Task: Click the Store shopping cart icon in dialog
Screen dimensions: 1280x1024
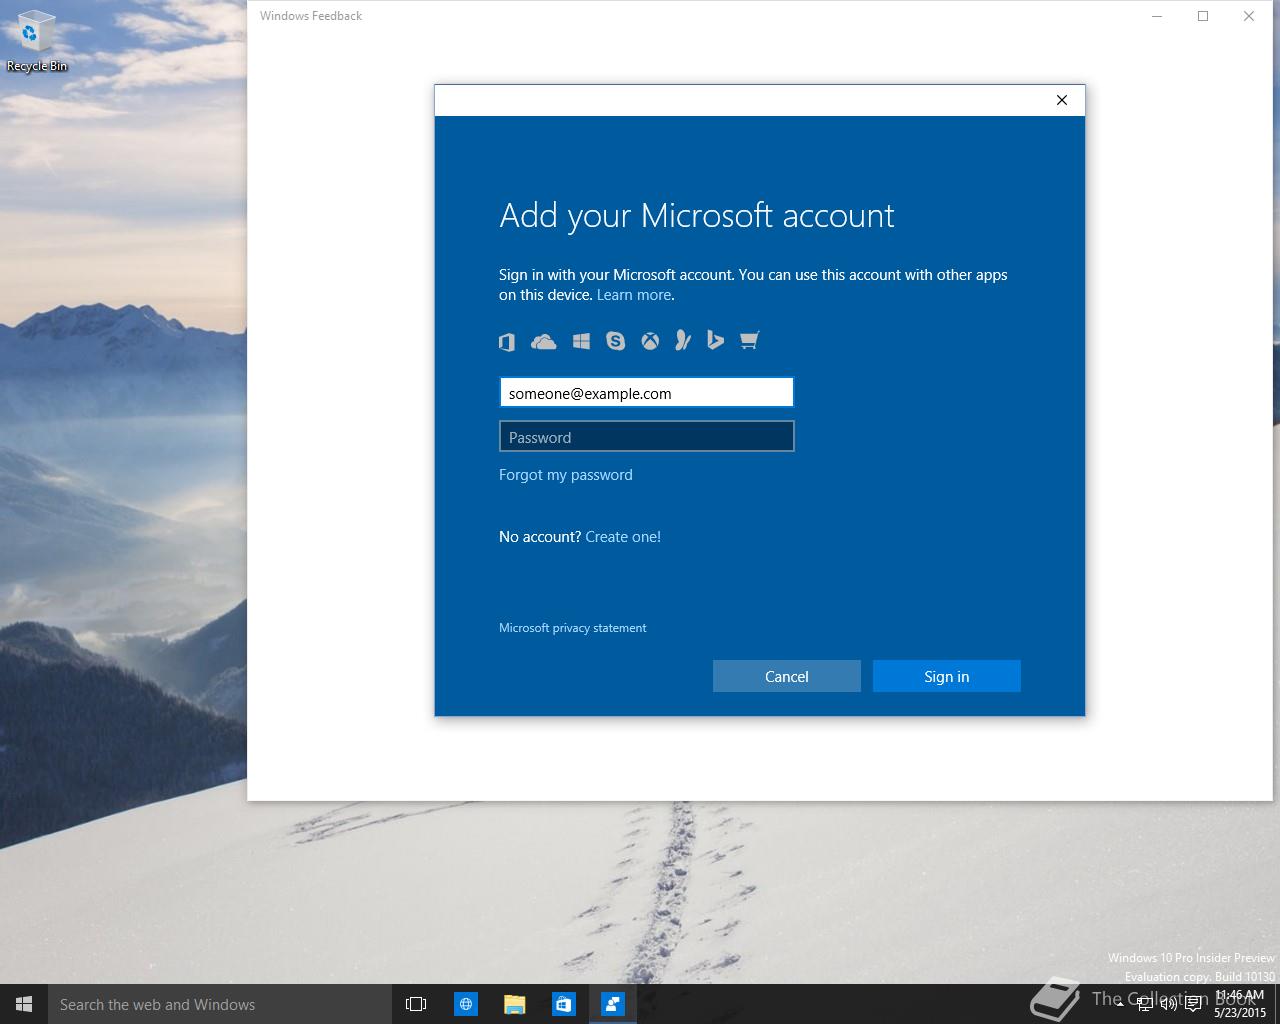Action: (x=749, y=341)
